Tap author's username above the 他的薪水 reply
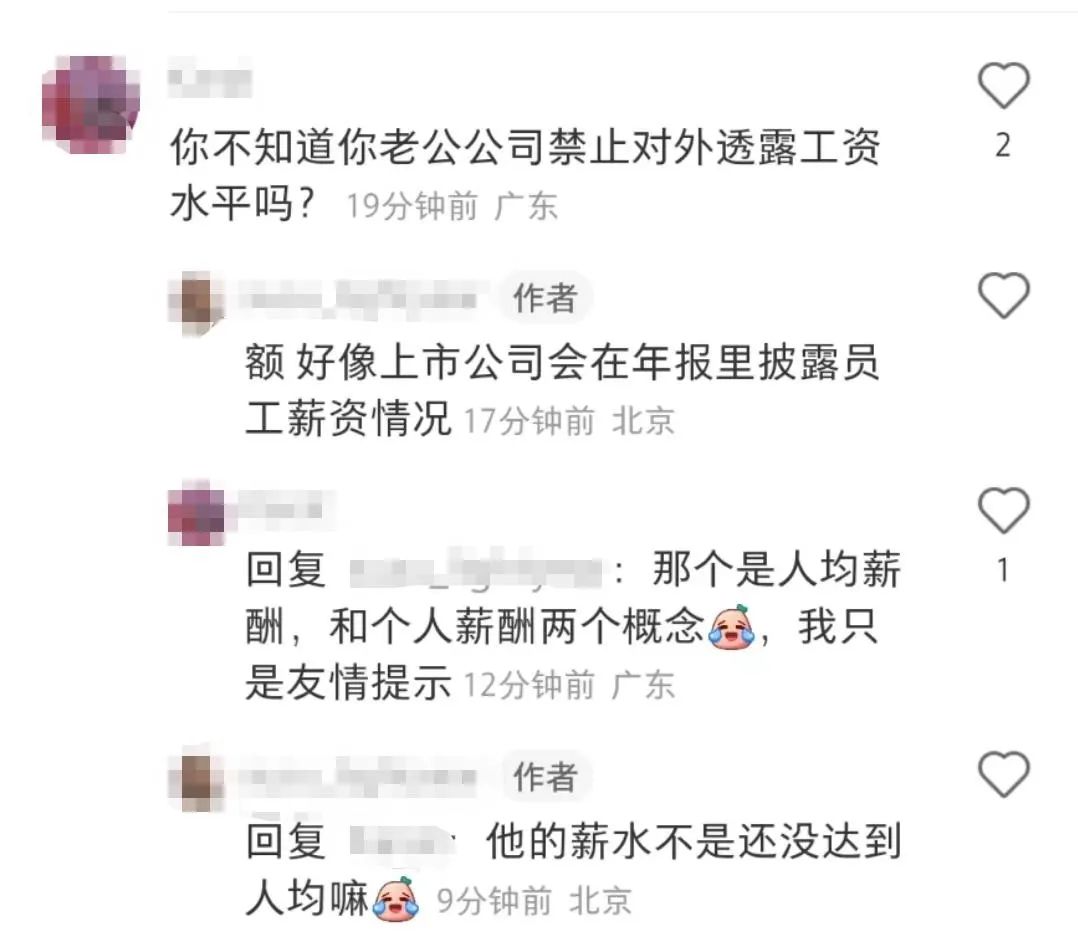 click(x=358, y=778)
